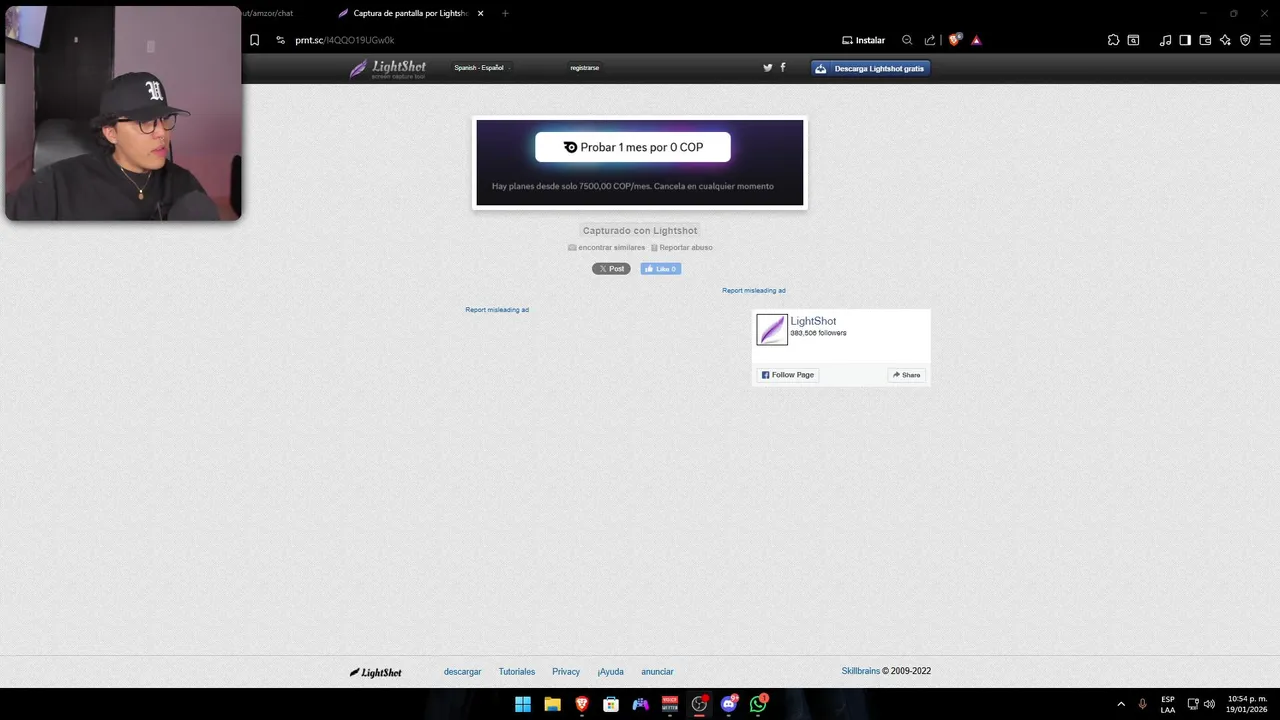1280x720 pixels.
Task: Click the LightShot logo in the header
Action: 388,68
